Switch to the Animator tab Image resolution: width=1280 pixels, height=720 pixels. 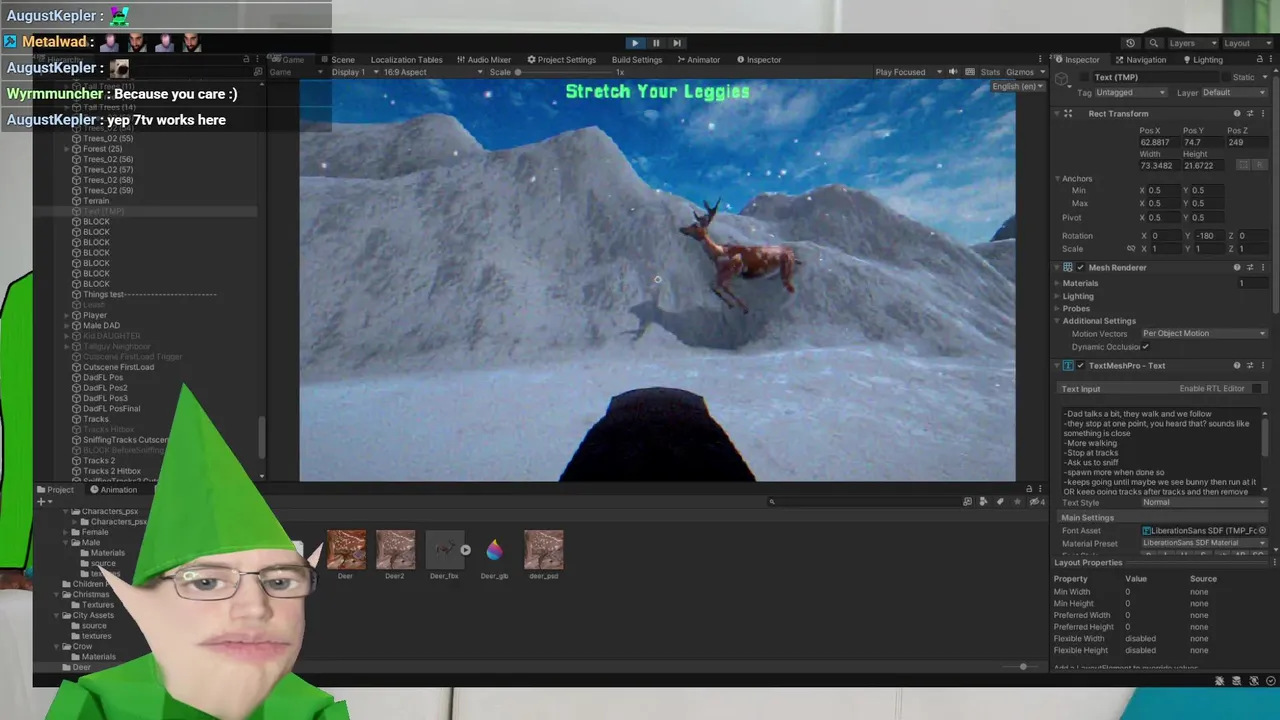[697, 59]
